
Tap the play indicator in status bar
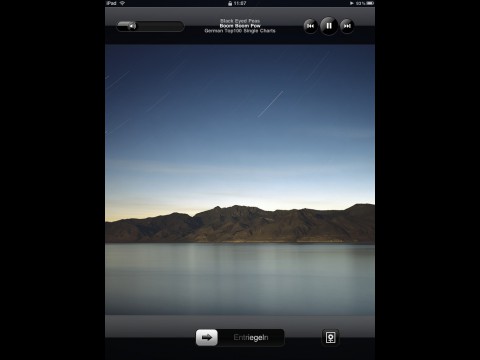pyautogui.click(x=351, y=3)
